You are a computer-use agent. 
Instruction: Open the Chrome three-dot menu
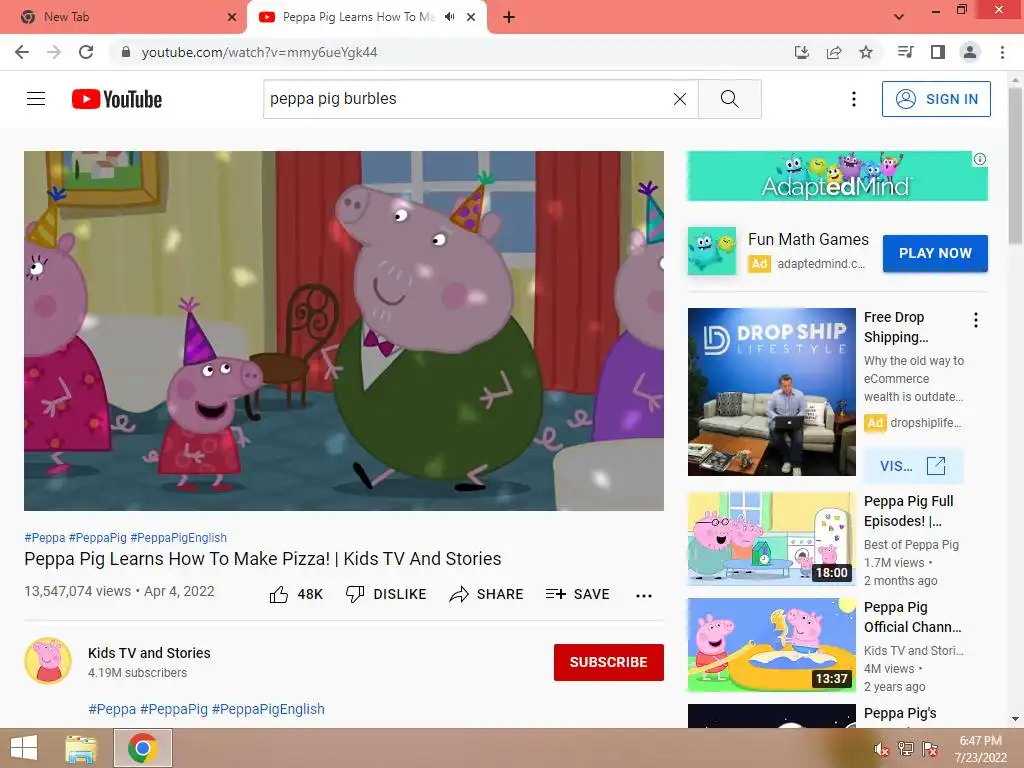1002,52
